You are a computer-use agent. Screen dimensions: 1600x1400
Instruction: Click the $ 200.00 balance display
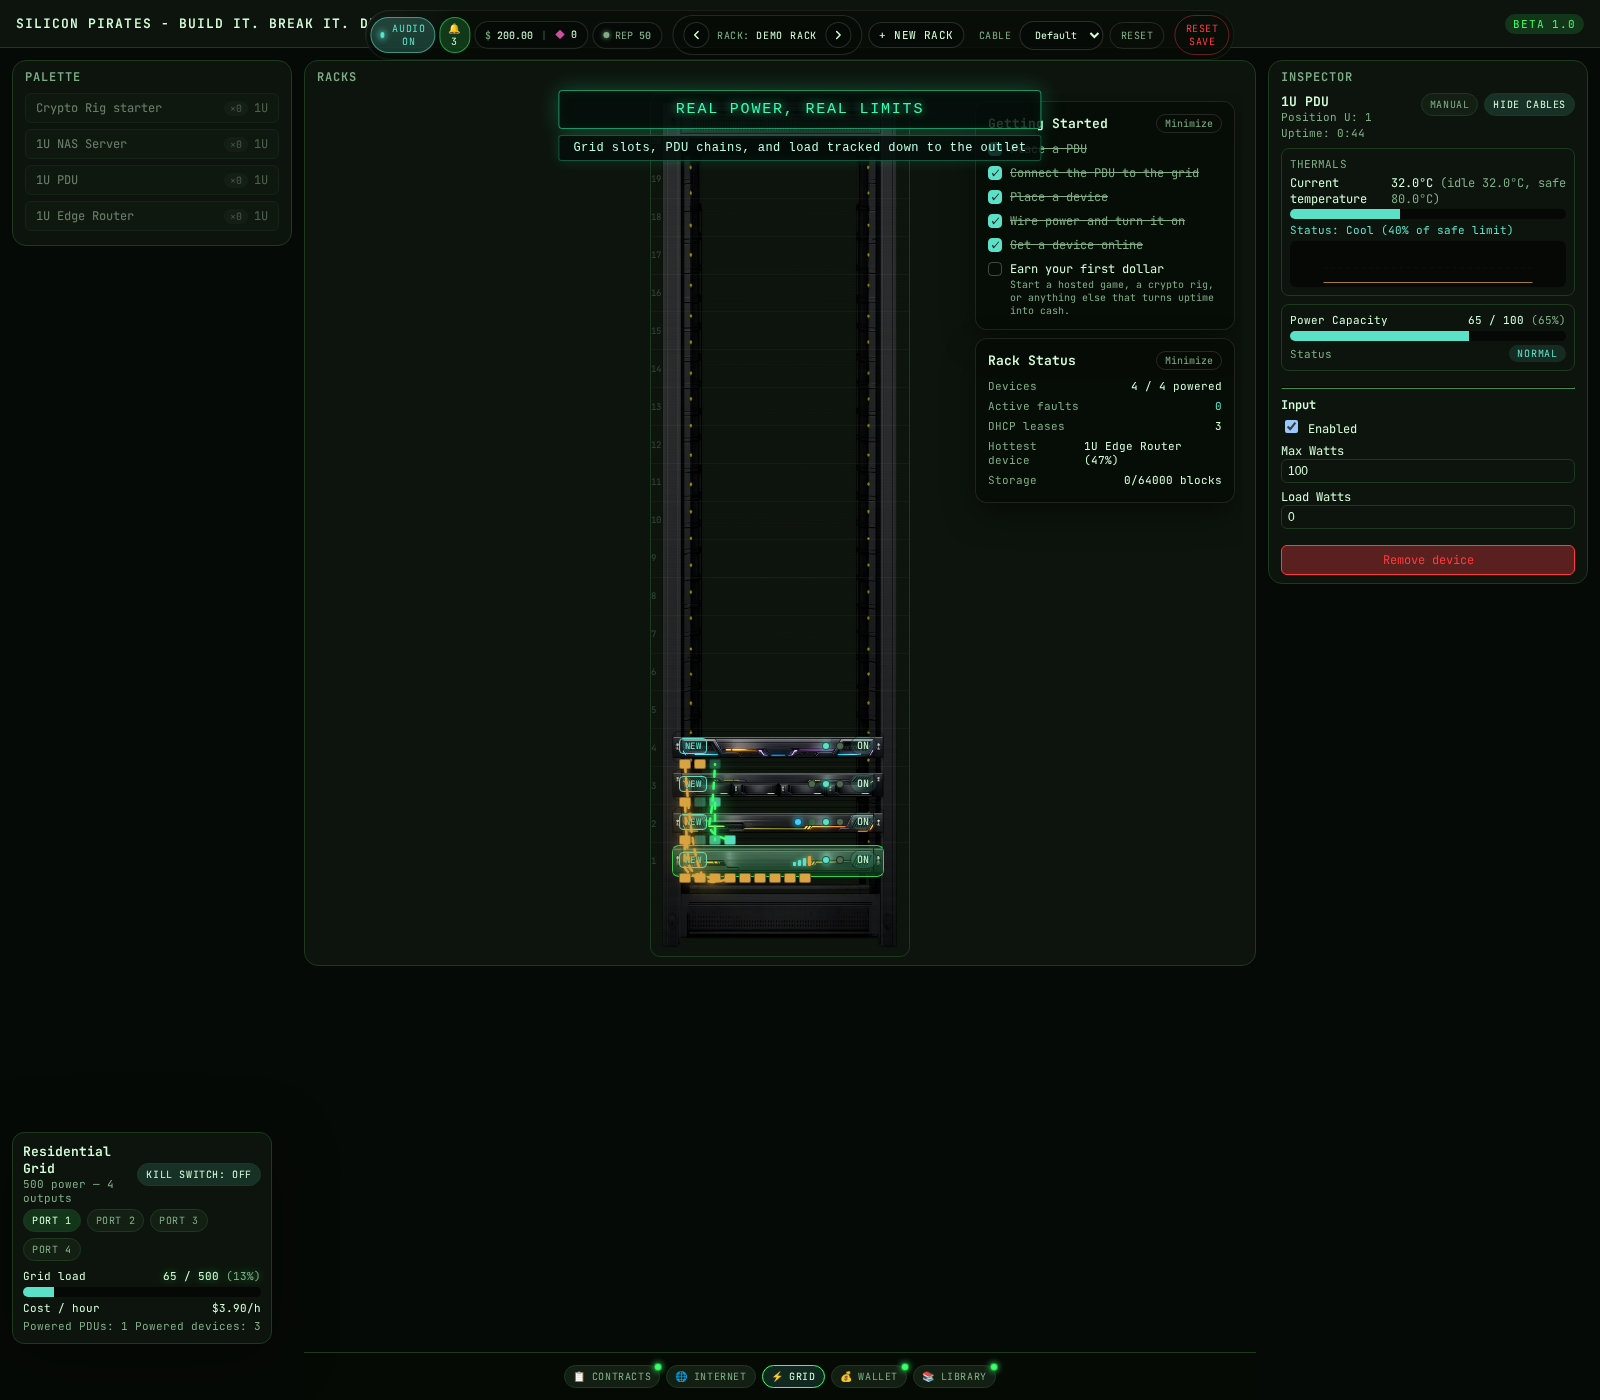(509, 35)
